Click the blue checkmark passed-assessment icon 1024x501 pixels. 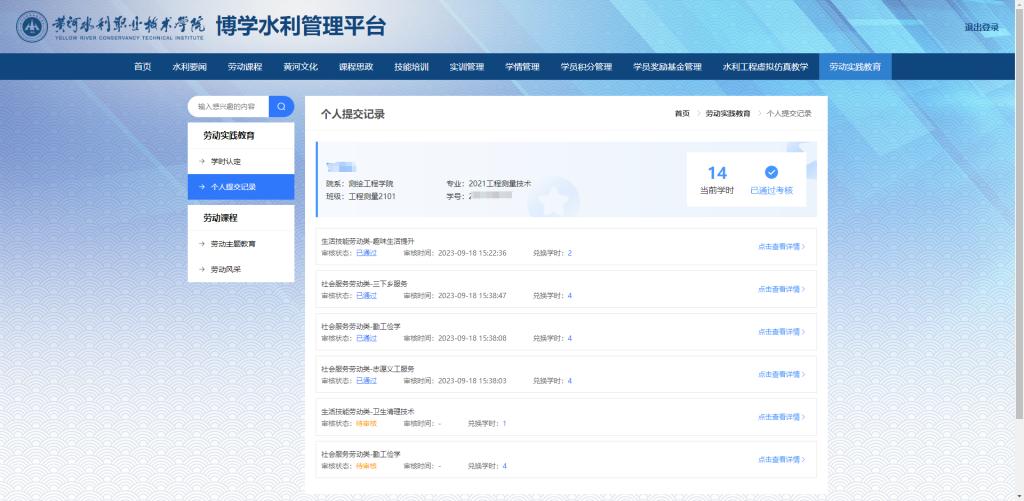[771, 172]
